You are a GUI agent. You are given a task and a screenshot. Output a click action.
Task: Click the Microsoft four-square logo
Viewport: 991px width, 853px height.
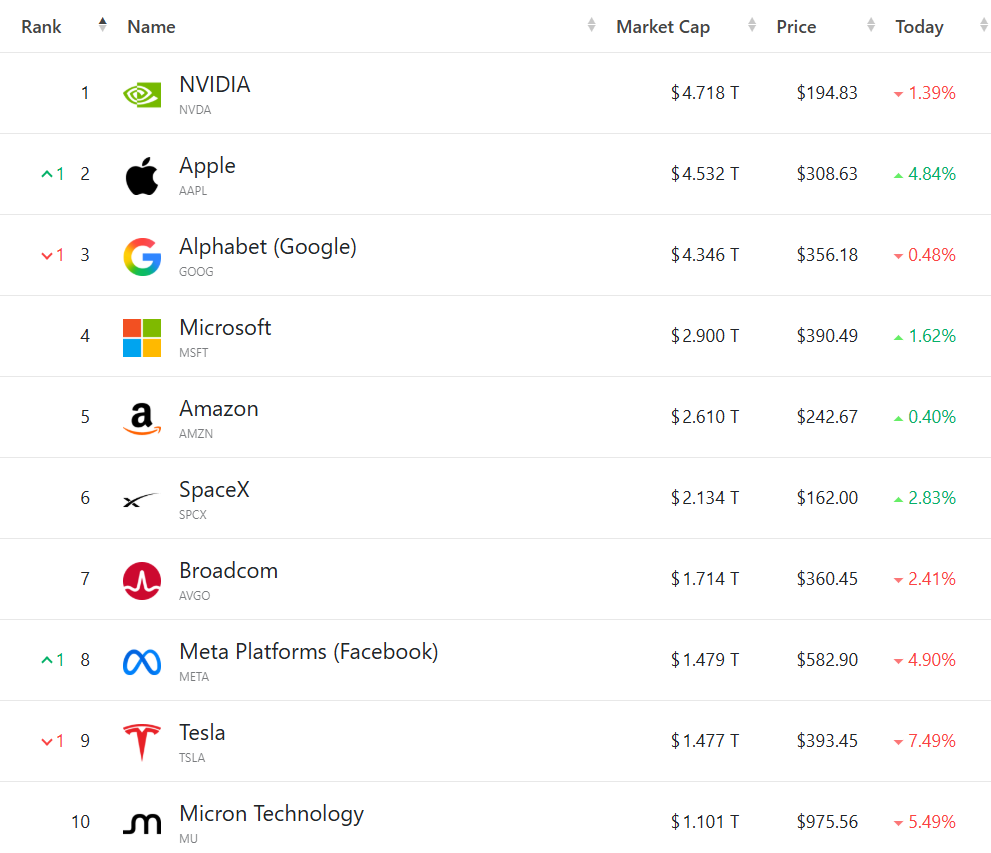[x=142, y=338]
